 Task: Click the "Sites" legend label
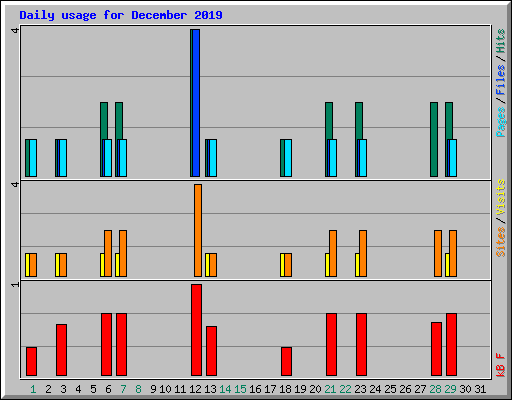pos(500,242)
